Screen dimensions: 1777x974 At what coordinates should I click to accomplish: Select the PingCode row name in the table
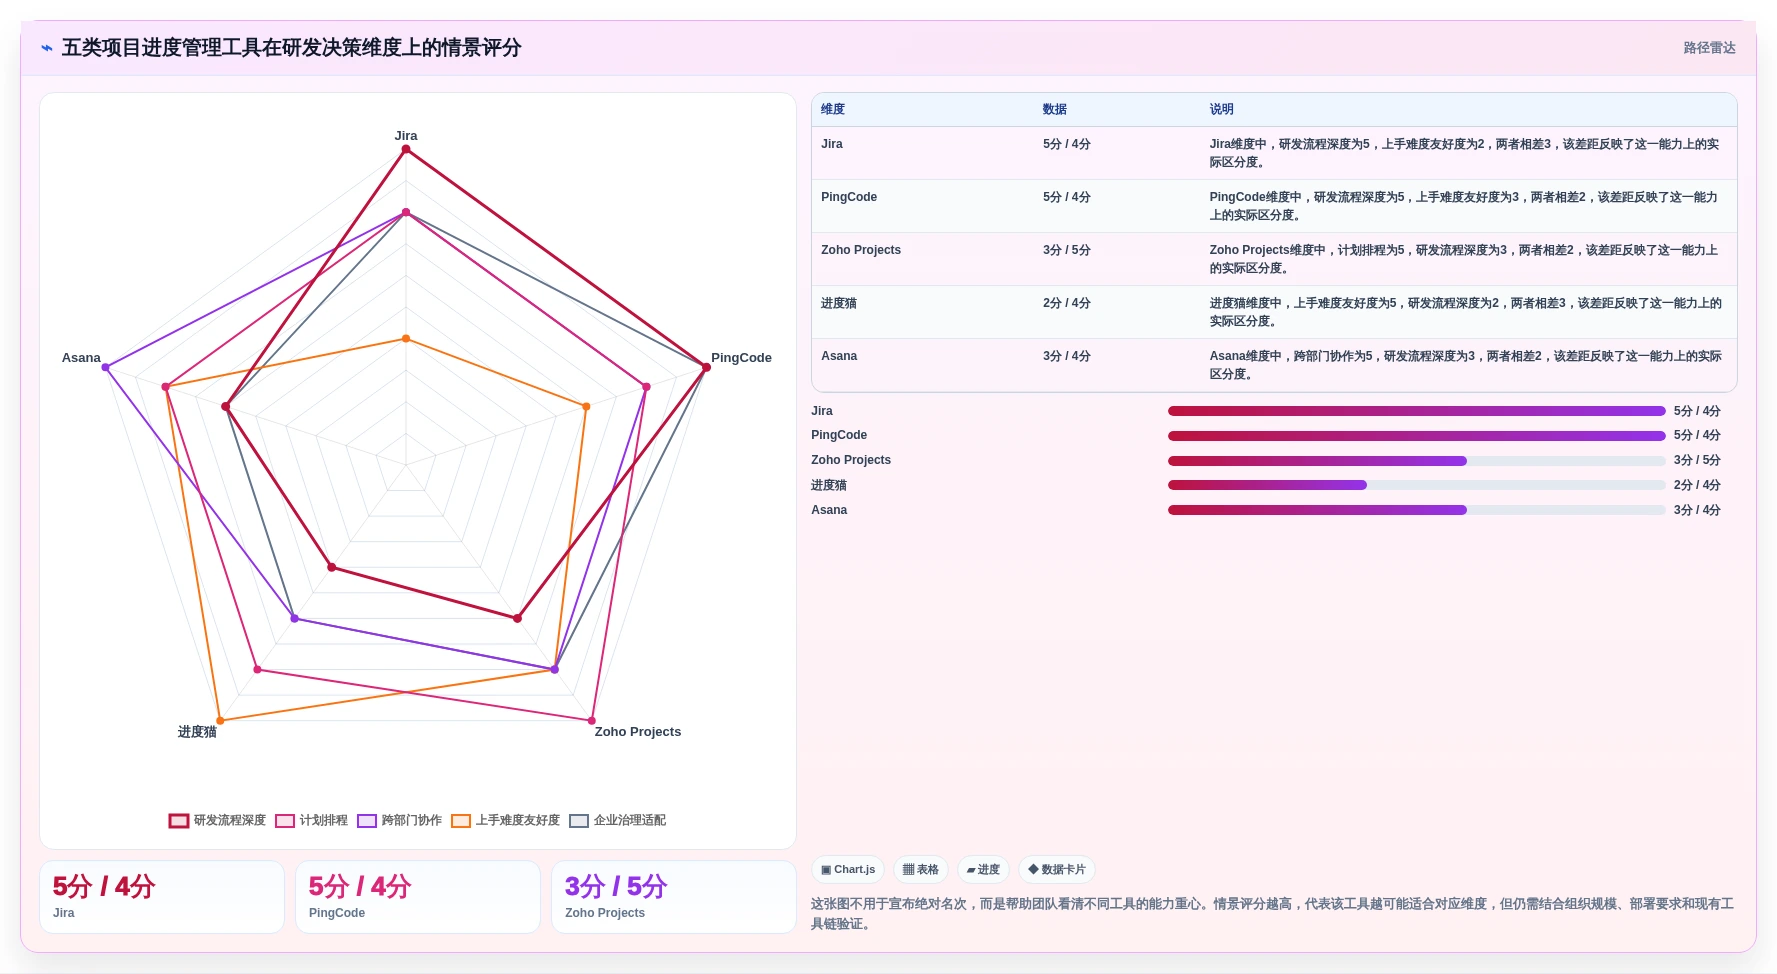click(x=849, y=197)
